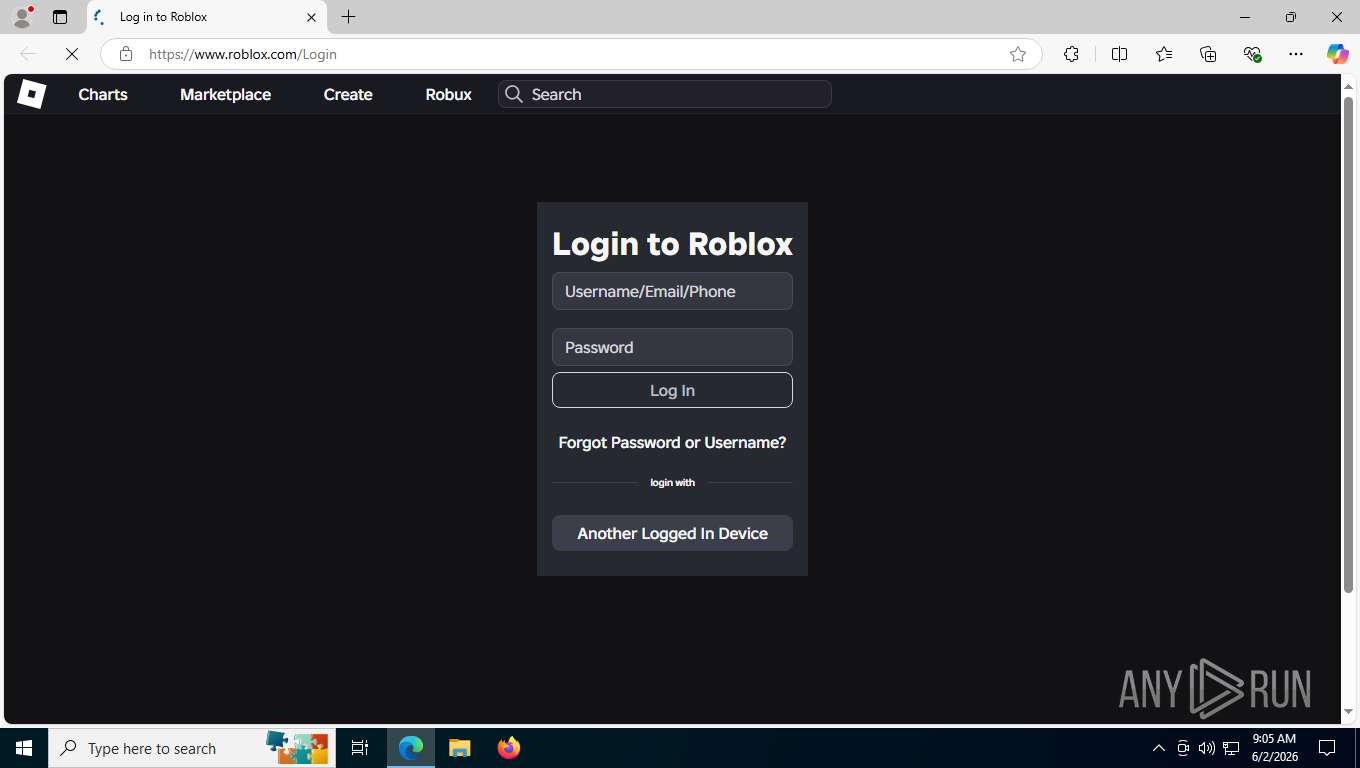Click scrollbar down arrow
The height and width of the screenshot is (768, 1360).
(x=1348, y=711)
